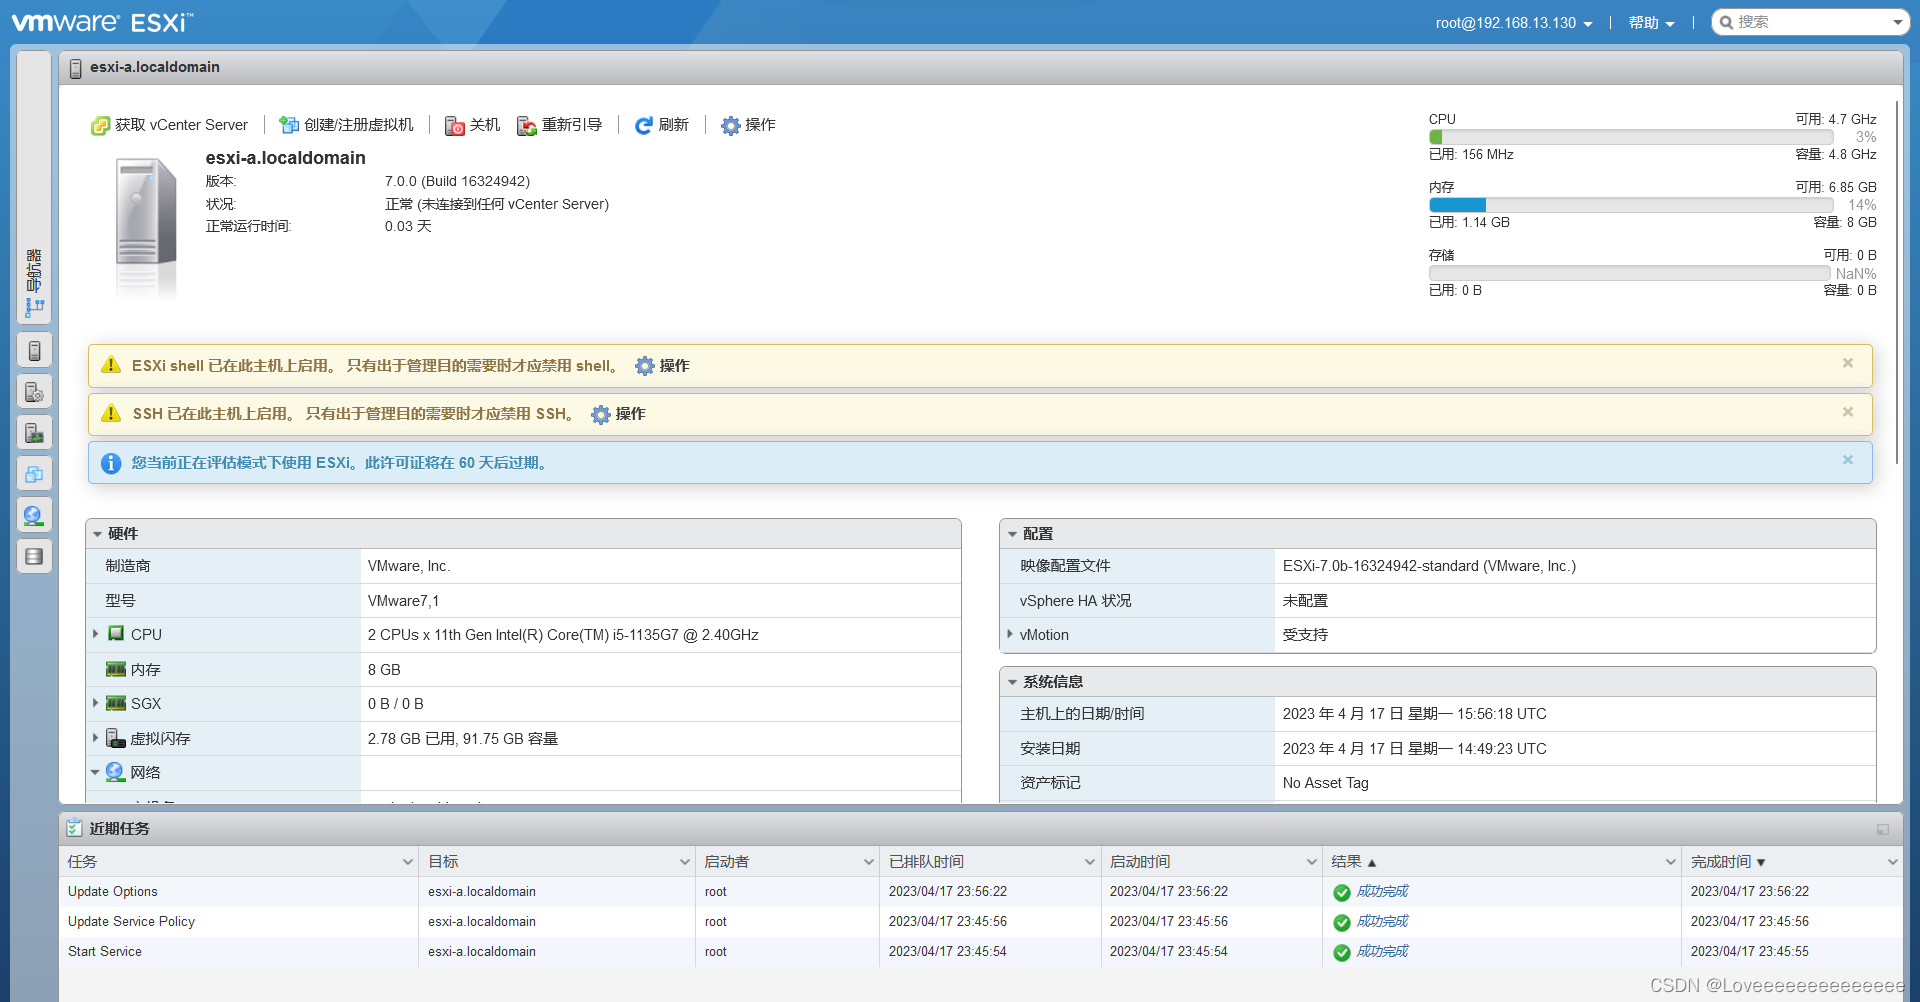
Task: Open the 网络 globe sidebar icon
Action: coord(35,515)
